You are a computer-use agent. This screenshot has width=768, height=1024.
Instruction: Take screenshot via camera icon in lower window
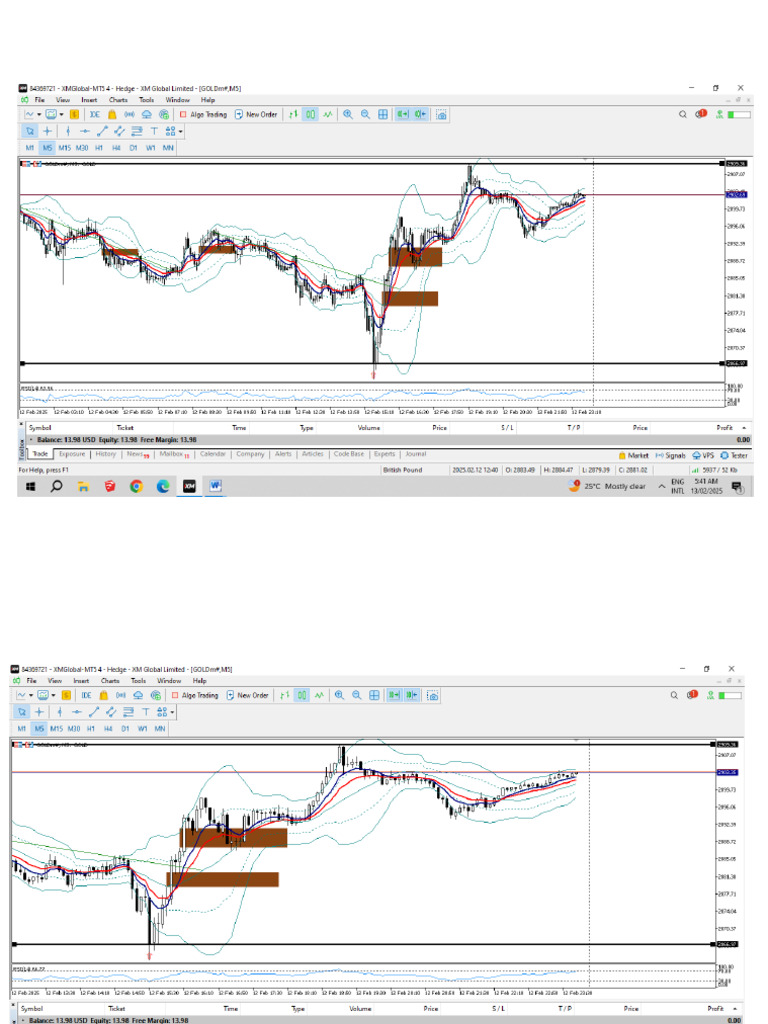click(433, 695)
